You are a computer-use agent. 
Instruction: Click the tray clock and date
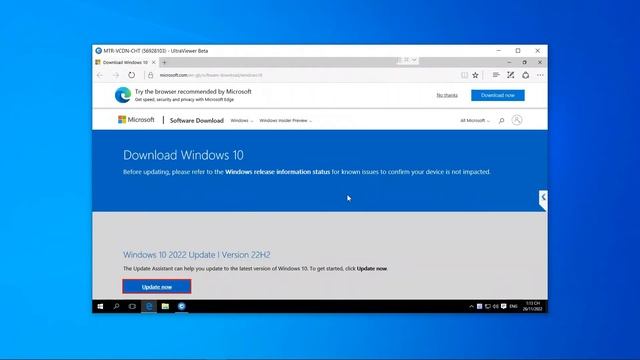(533, 306)
